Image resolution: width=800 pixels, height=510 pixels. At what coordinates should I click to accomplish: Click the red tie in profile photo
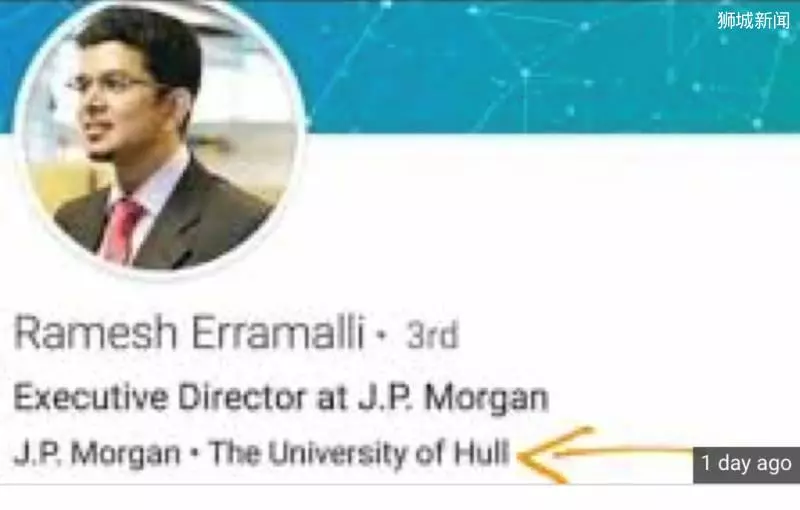pyautogui.click(x=121, y=232)
